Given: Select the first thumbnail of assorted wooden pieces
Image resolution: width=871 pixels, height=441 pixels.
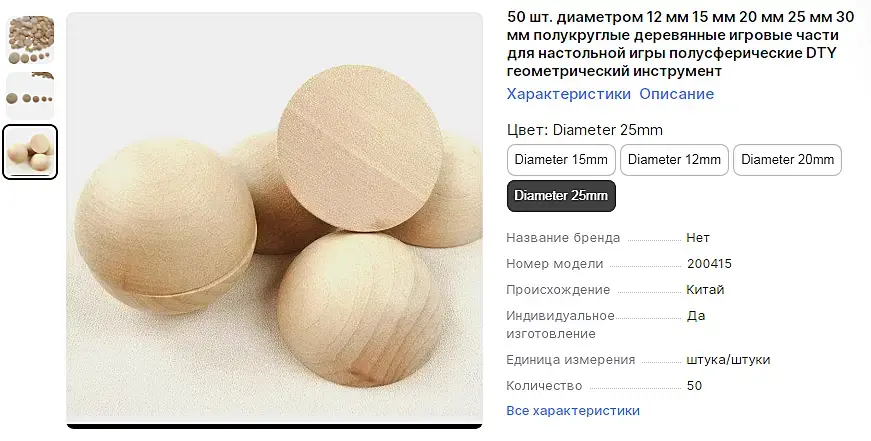Looking at the screenshot, I should 30,40.
